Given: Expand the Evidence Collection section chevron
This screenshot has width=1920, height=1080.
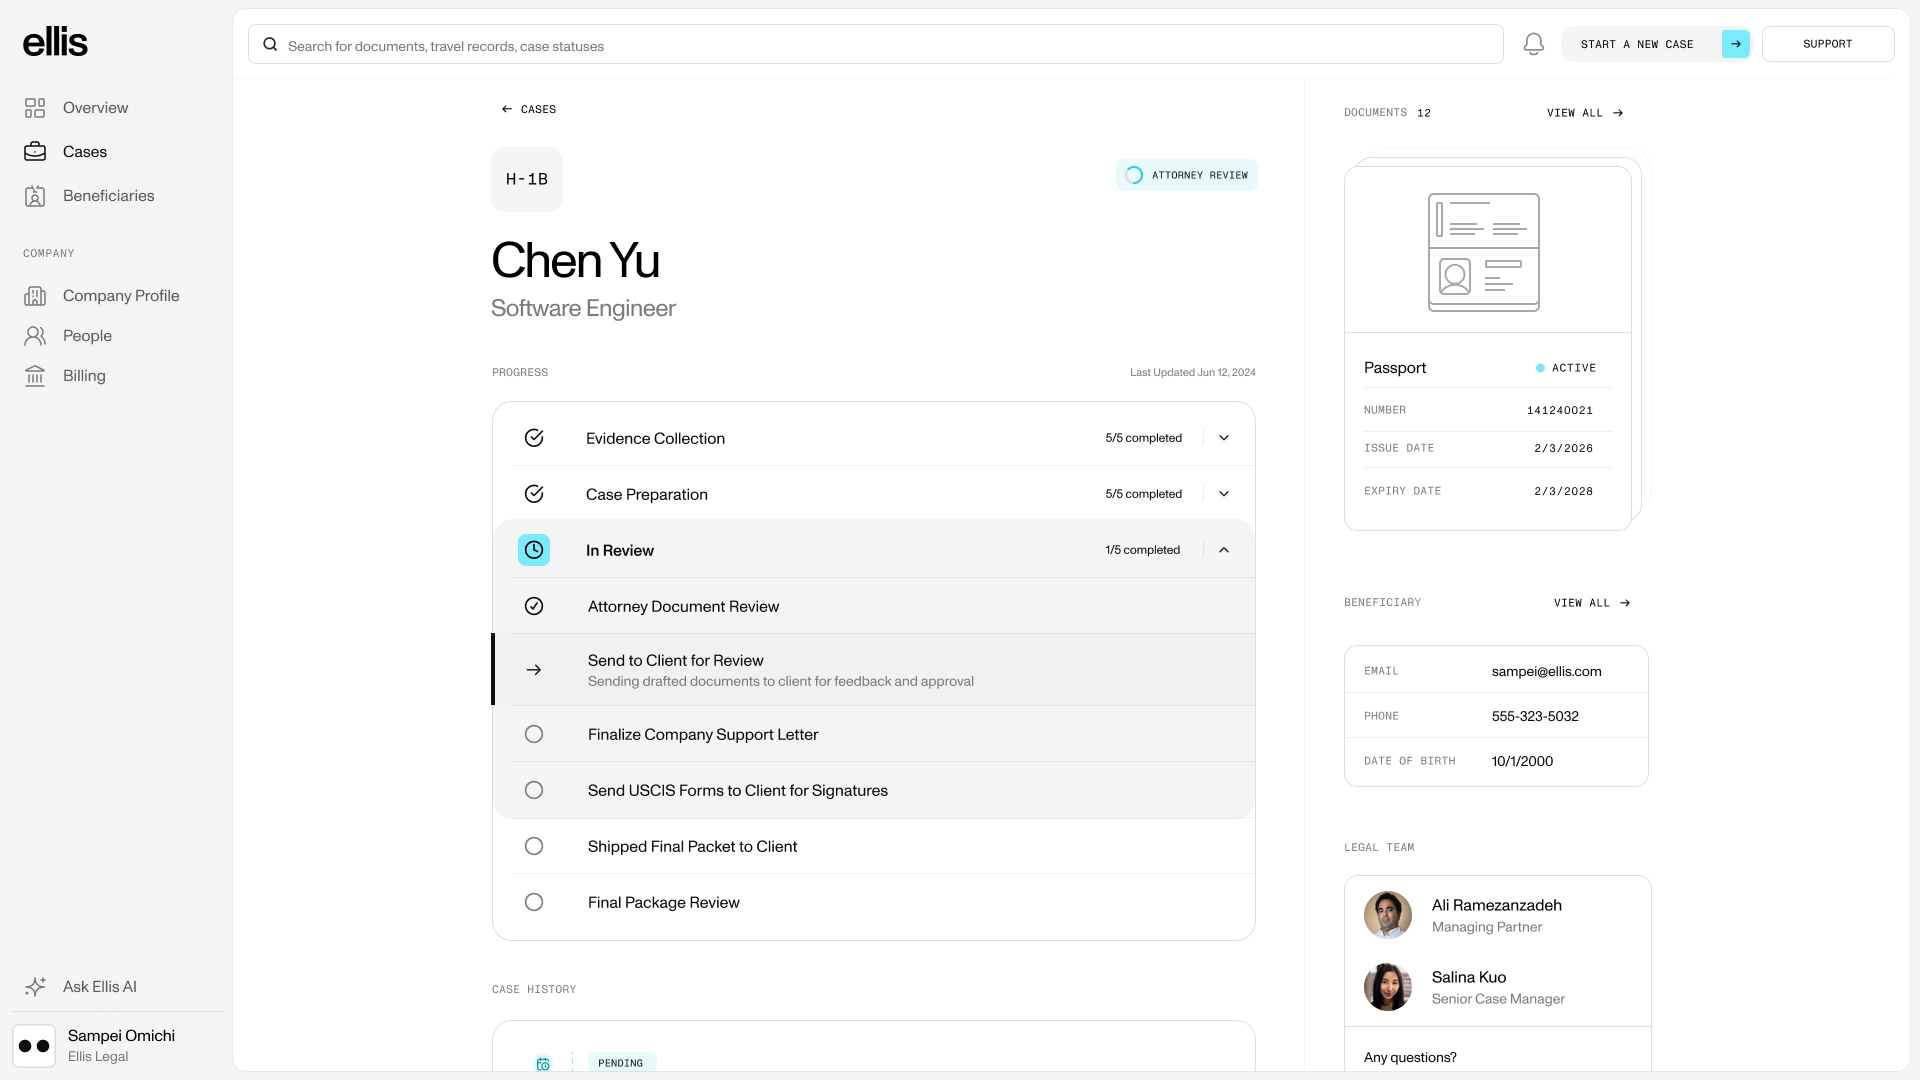Looking at the screenshot, I should pyautogui.click(x=1224, y=438).
